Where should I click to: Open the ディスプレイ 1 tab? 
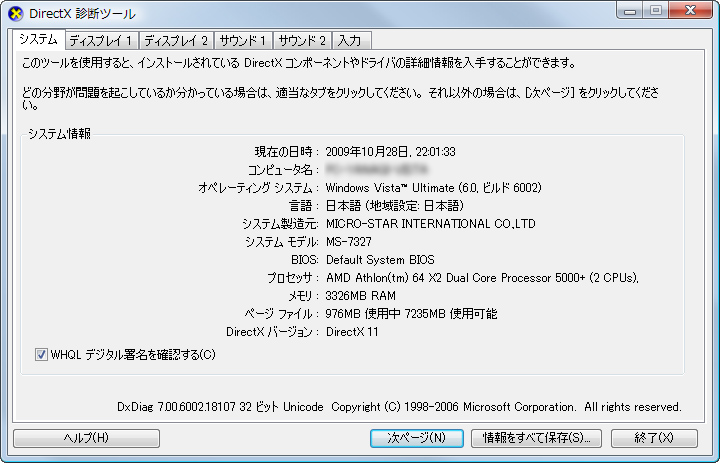[x=101, y=40]
